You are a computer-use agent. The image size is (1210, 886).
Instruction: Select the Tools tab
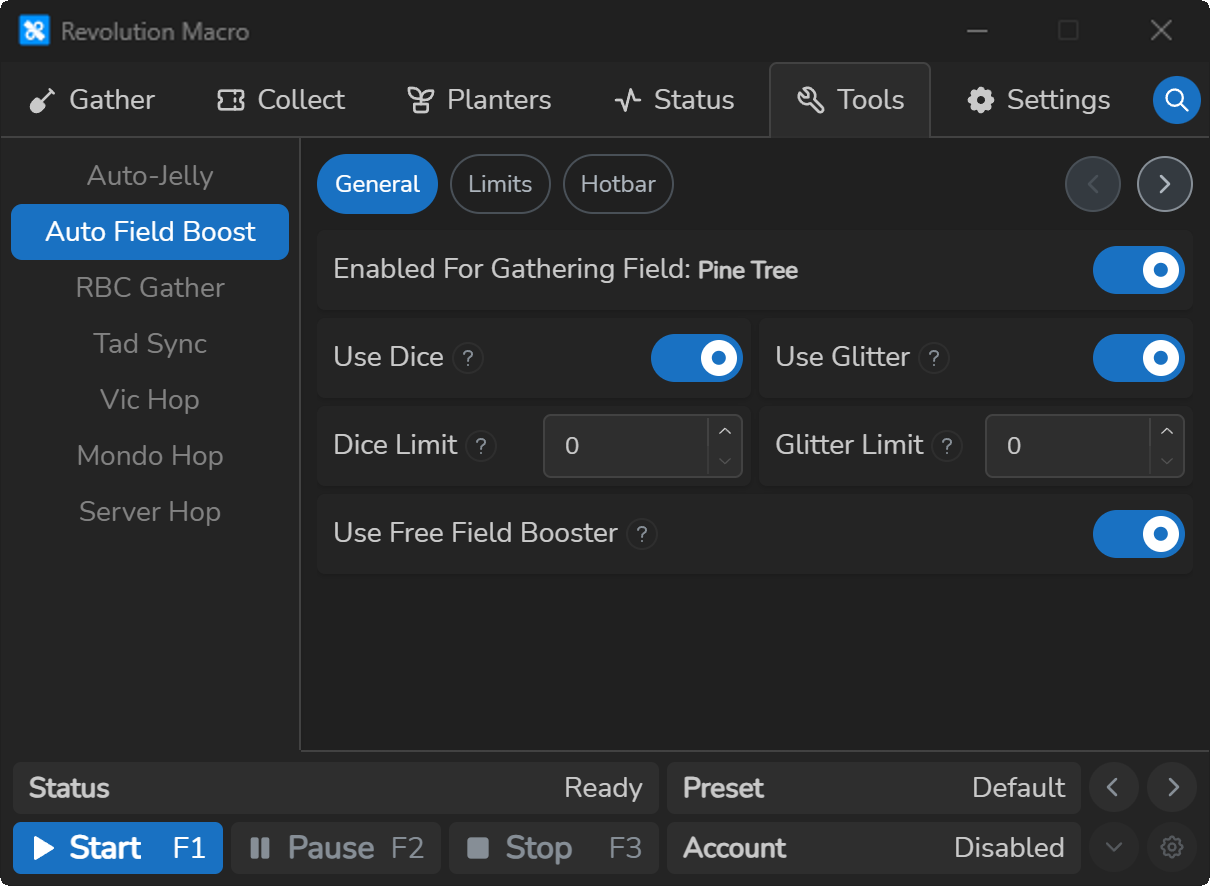pos(850,100)
